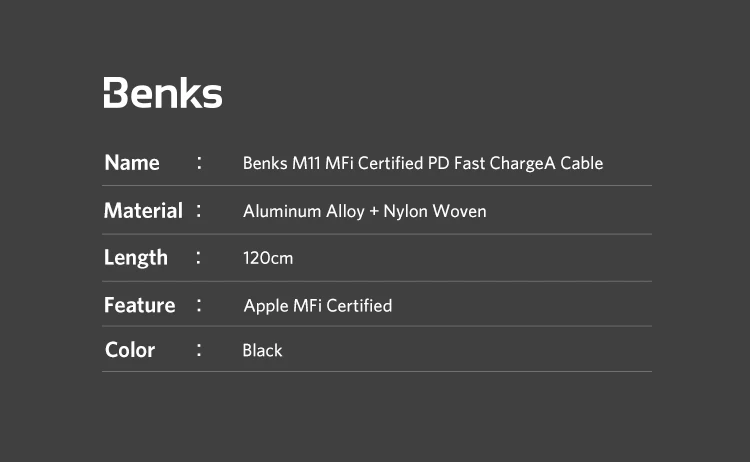
Task: Select the Apple MFi Certified text
Action: pyautogui.click(x=318, y=305)
